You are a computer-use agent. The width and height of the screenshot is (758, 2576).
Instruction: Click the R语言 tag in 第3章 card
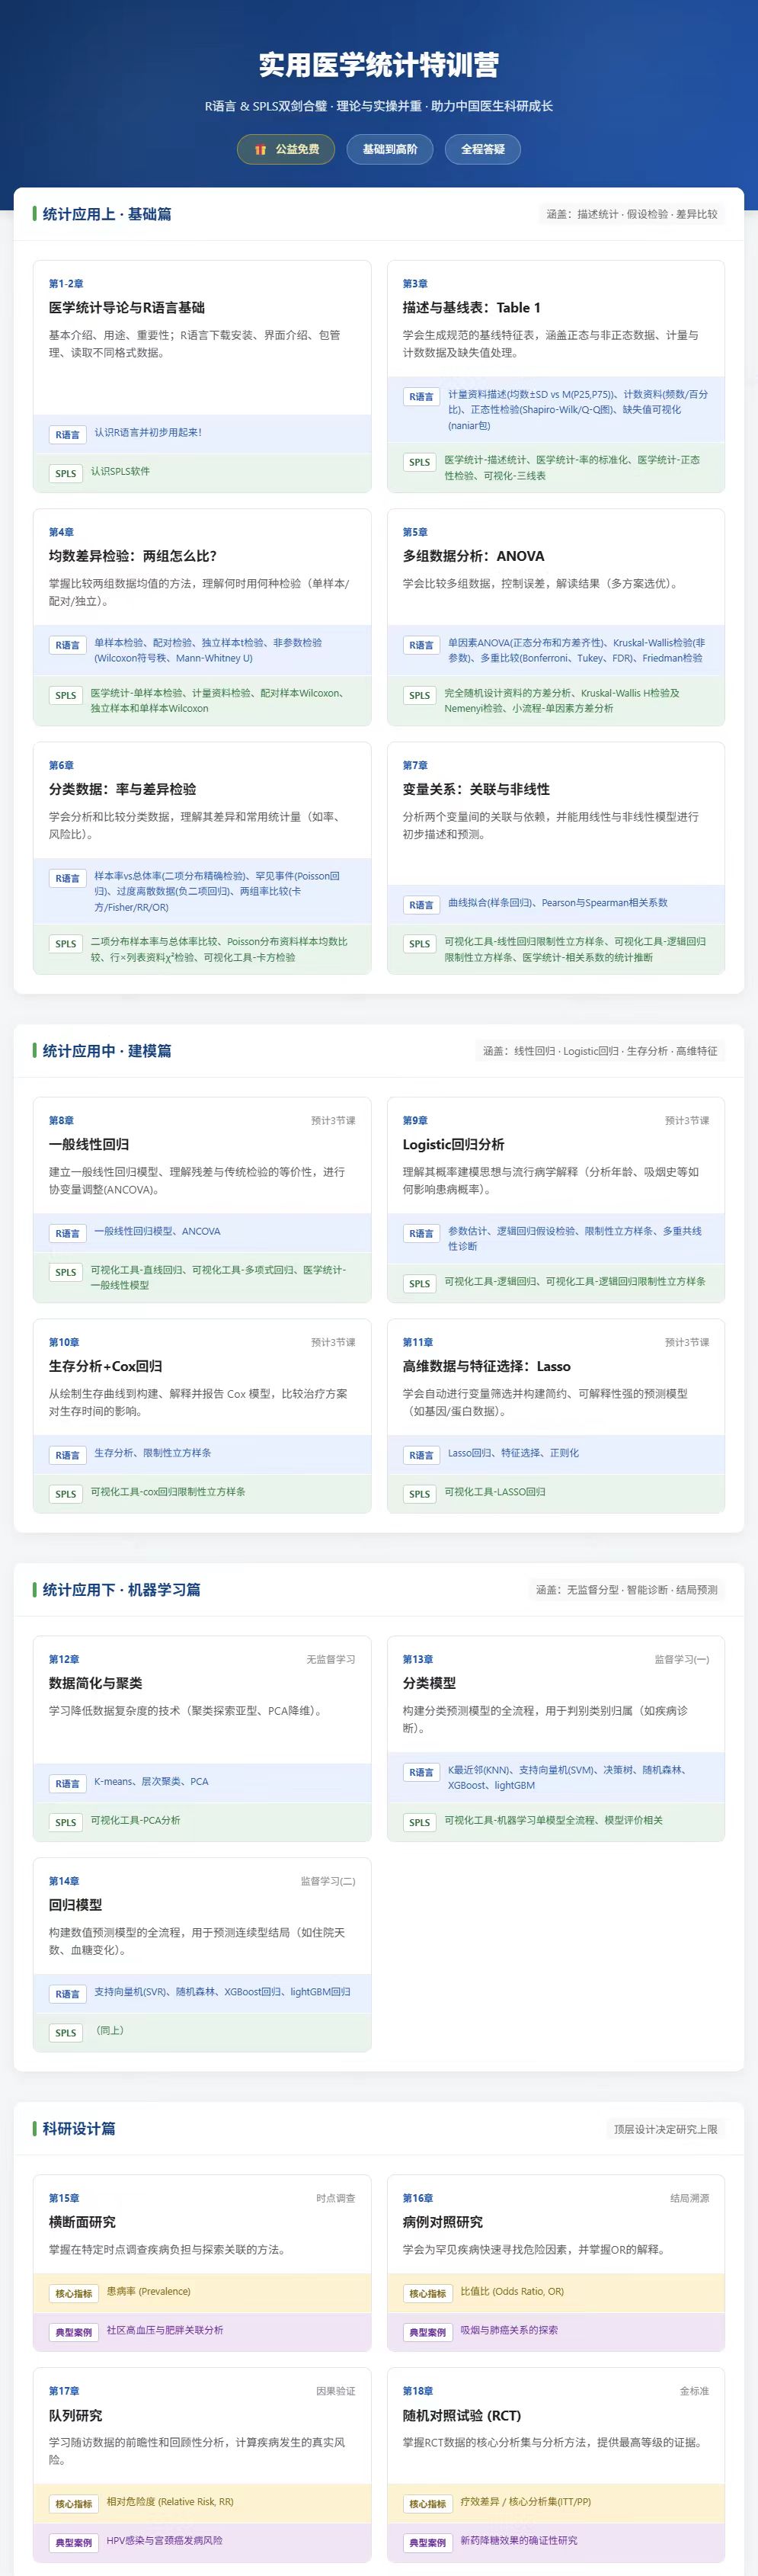(422, 397)
